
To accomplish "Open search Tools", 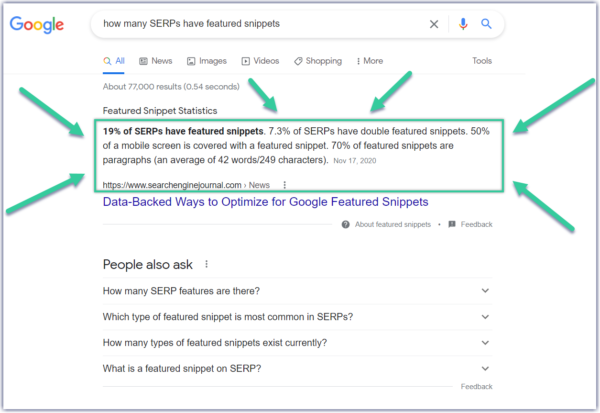I will coord(482,61).
